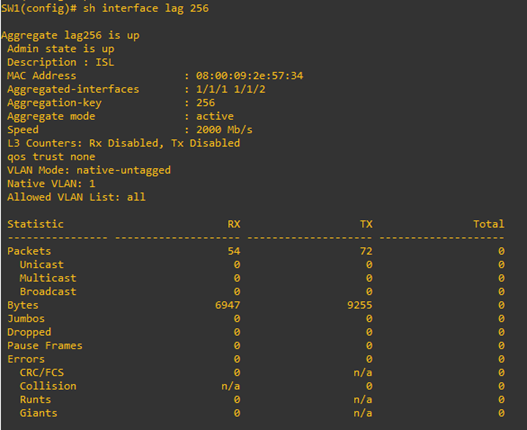This screenshot has width=527, height=430.
Task: Click the 'L3 Counters' line
Action: [x=124, y=144]
